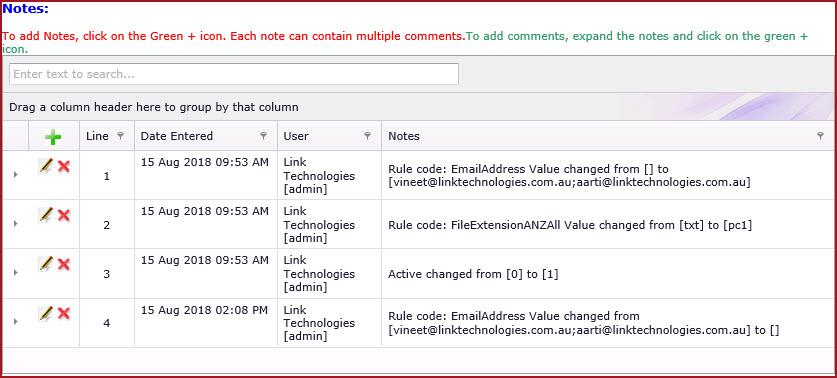Screen dimensions: 837x378
Task: Open the Line column filter
Action: [121, 136]
